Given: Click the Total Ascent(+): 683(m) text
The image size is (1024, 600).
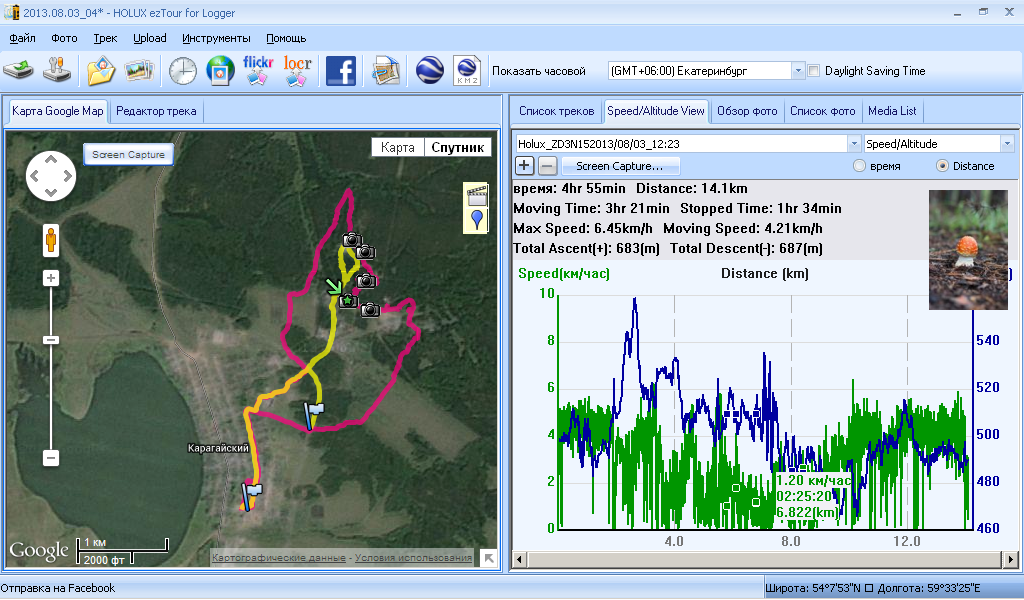Looking at the screenshot, I should pos(586,249).
